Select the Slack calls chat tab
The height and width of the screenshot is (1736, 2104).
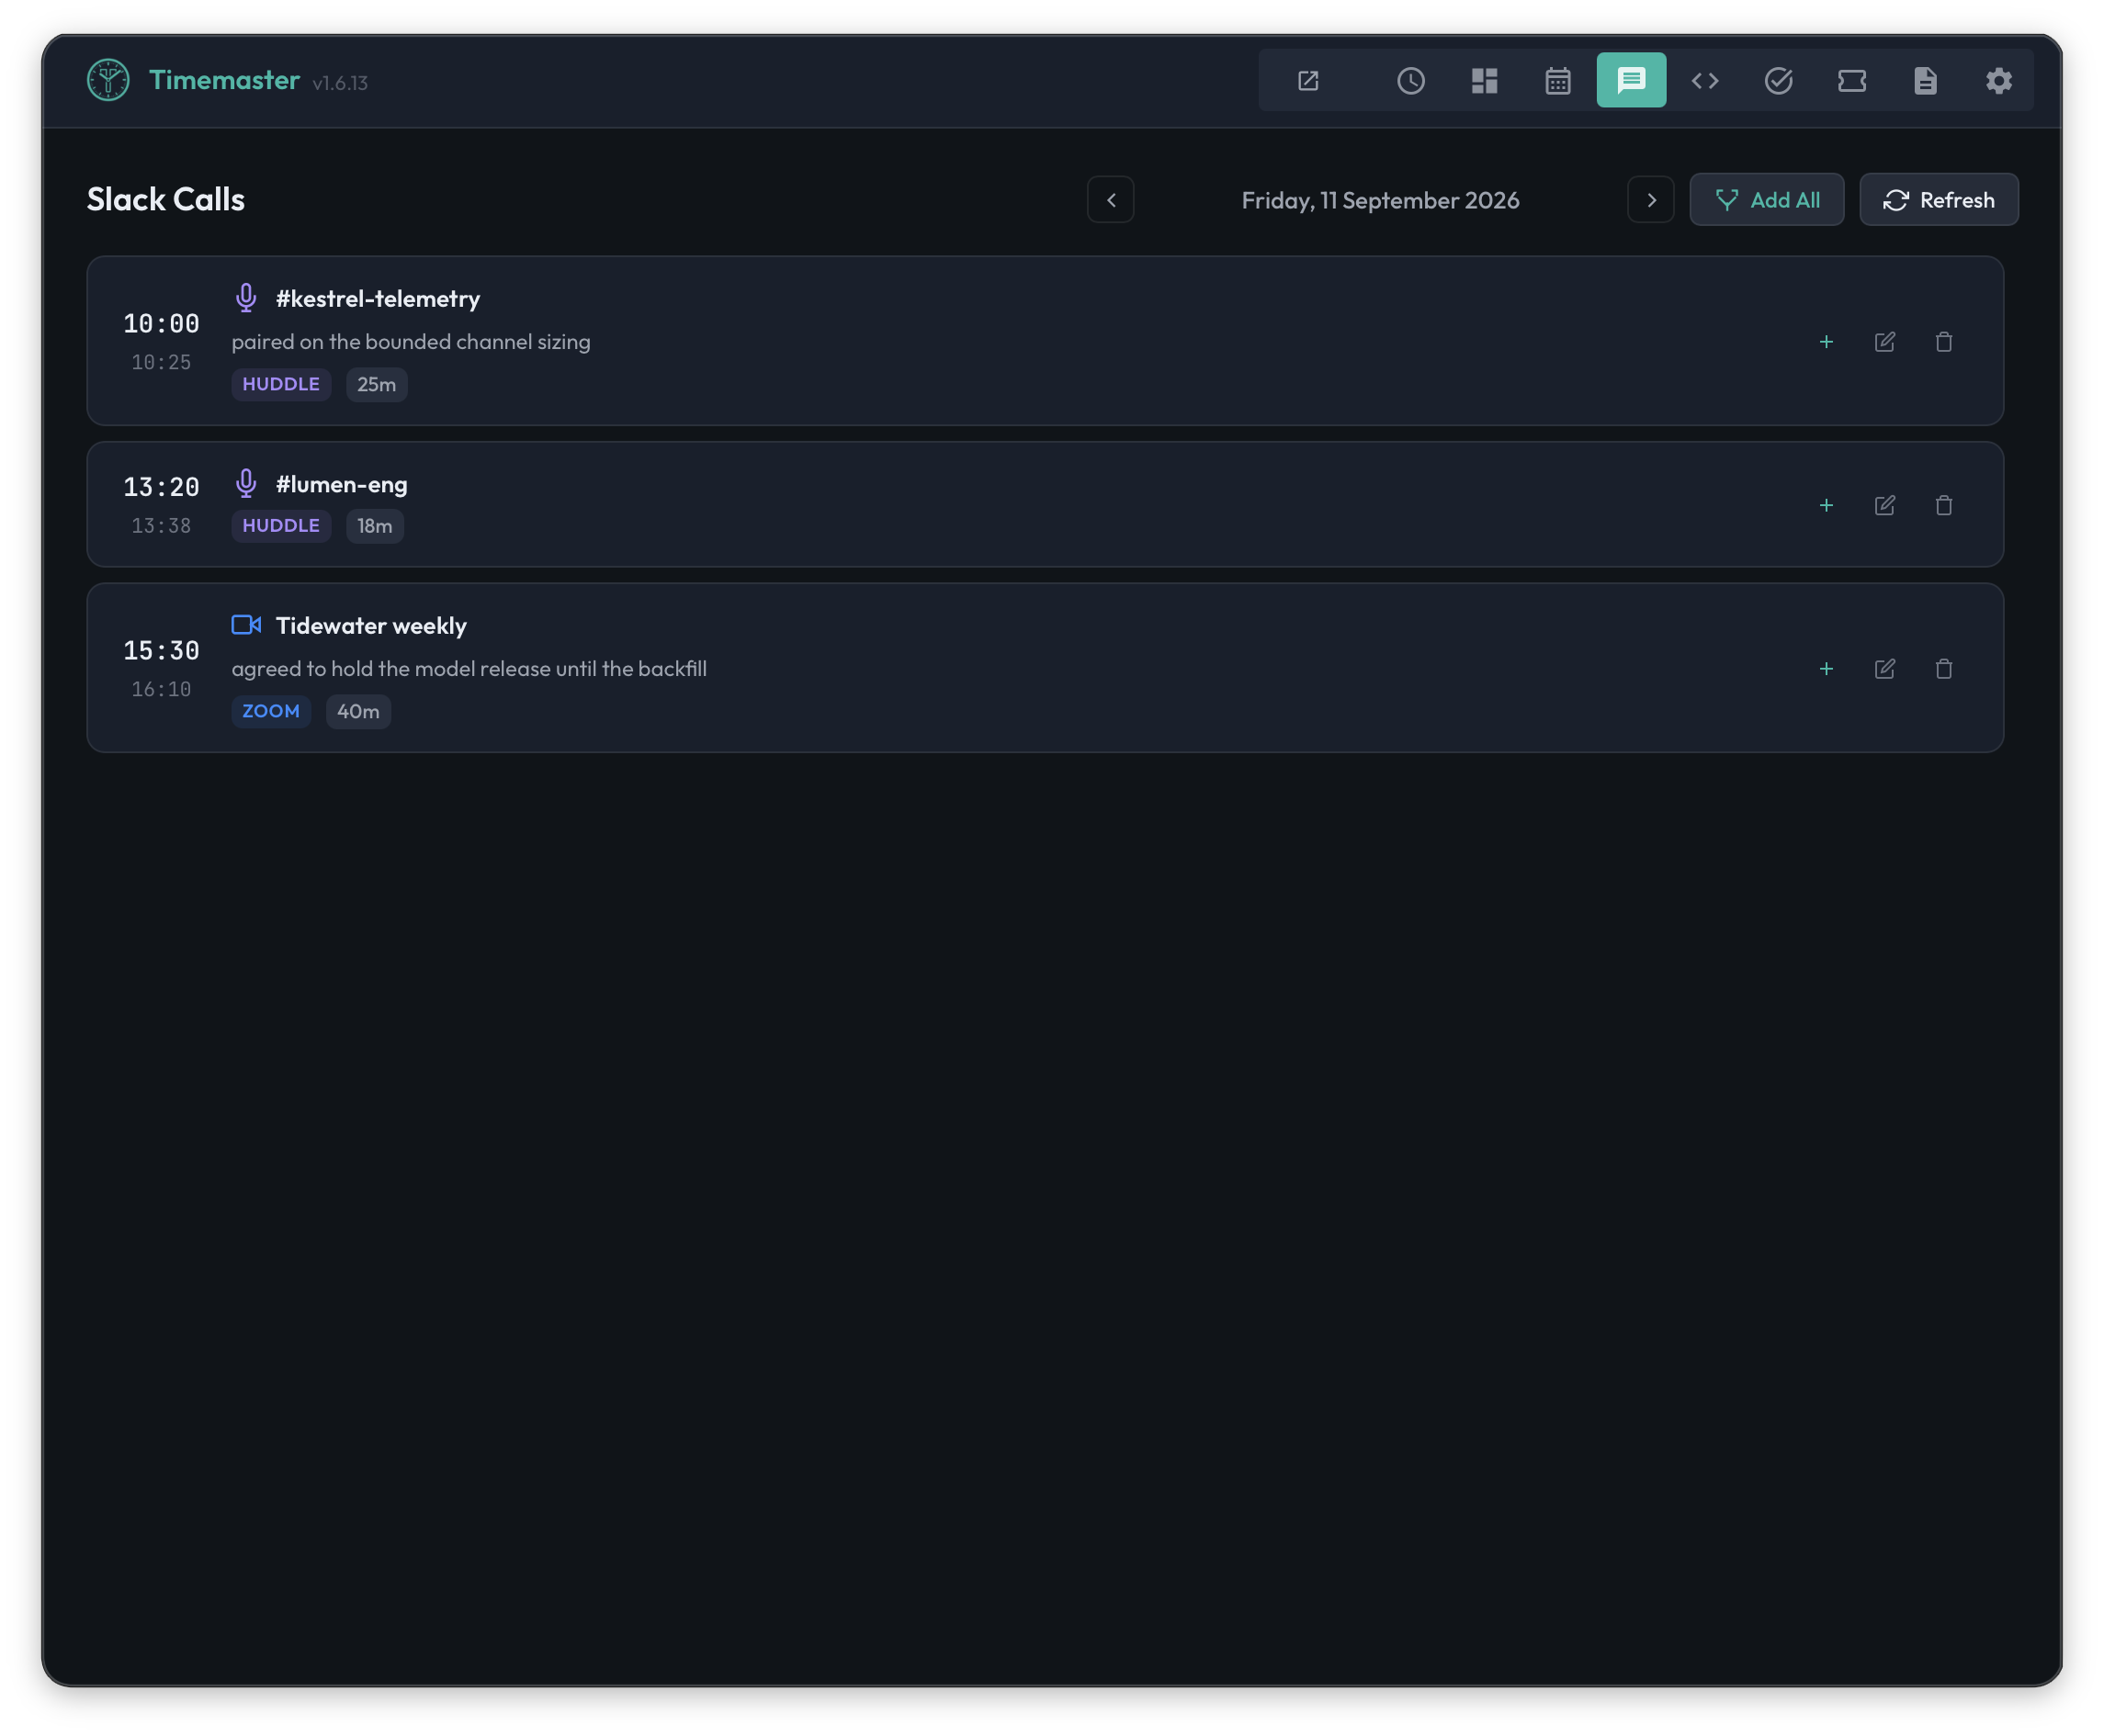pos(1632,81)
